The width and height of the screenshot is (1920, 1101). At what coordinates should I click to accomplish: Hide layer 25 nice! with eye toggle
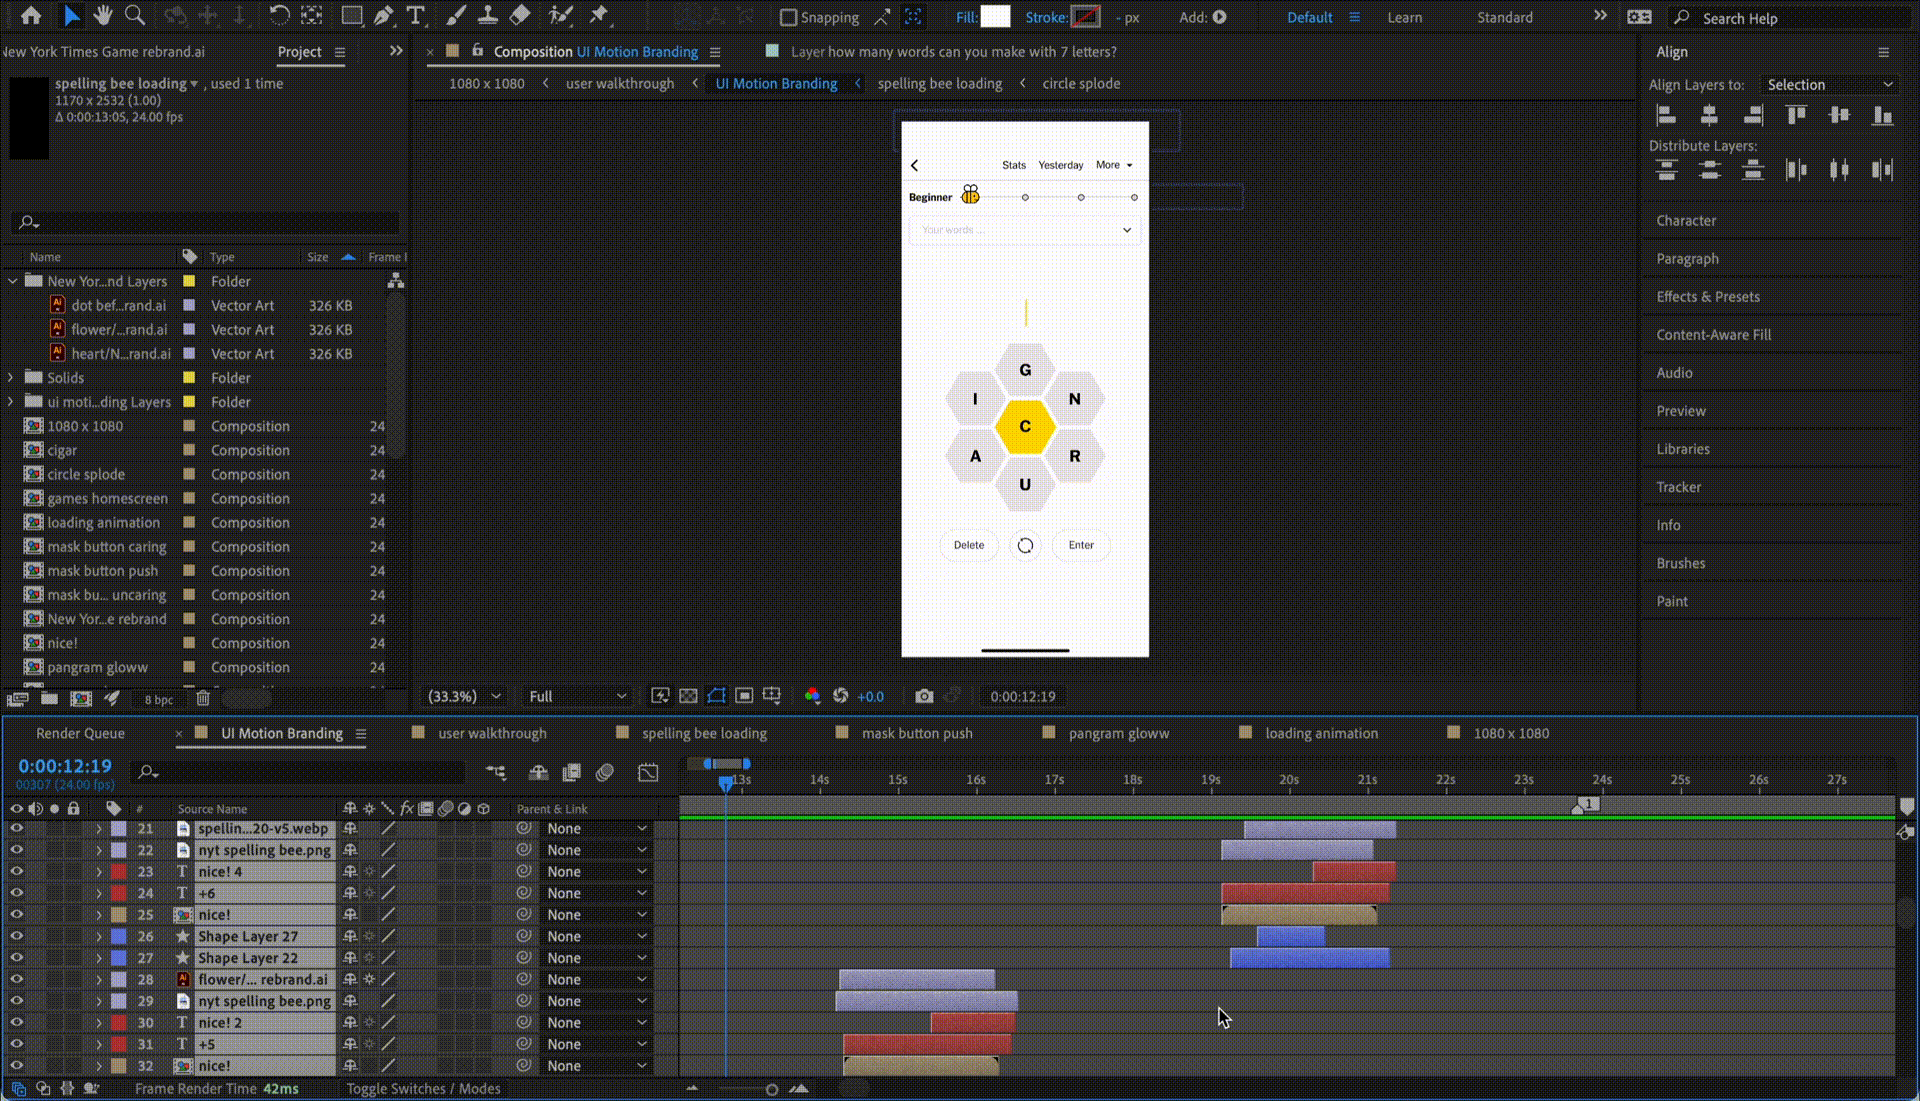(x=16, y=914)
